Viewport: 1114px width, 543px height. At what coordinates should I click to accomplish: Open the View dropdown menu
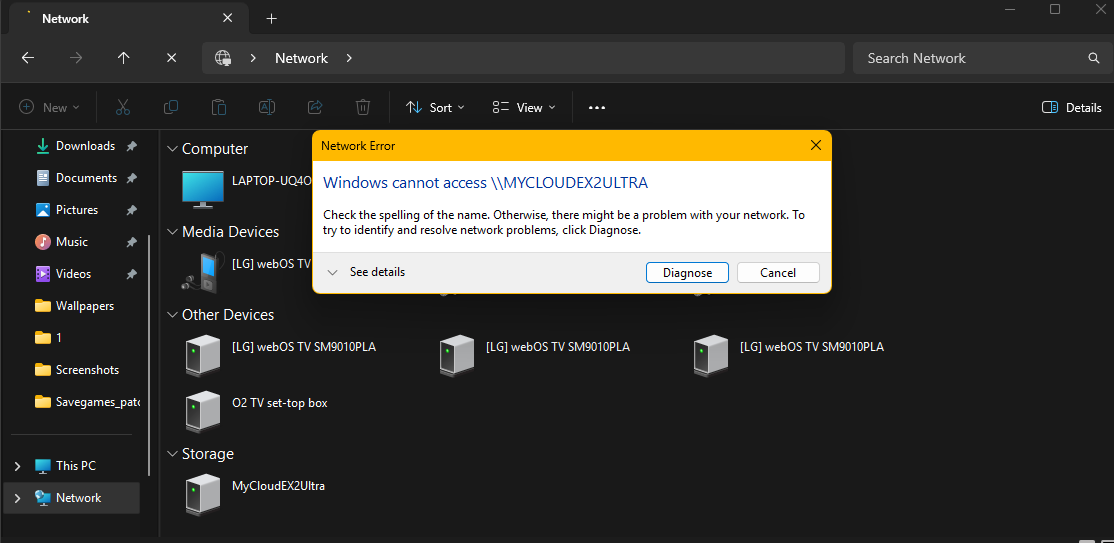coord(524,107)
